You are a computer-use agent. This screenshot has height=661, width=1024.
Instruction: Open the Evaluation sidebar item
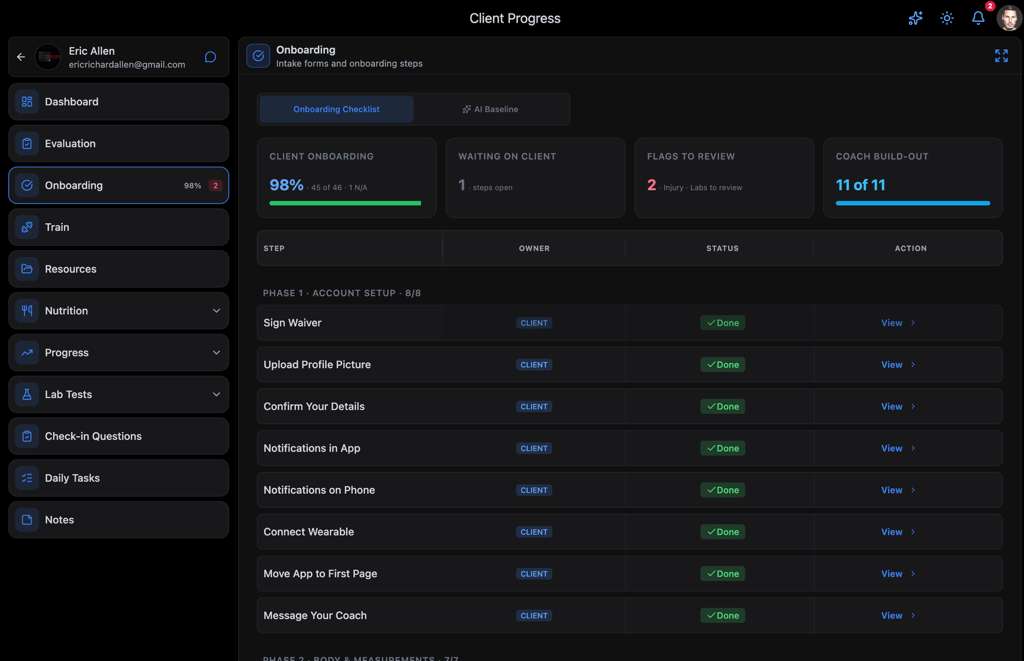pyautogui.click(x=118, y=144)
